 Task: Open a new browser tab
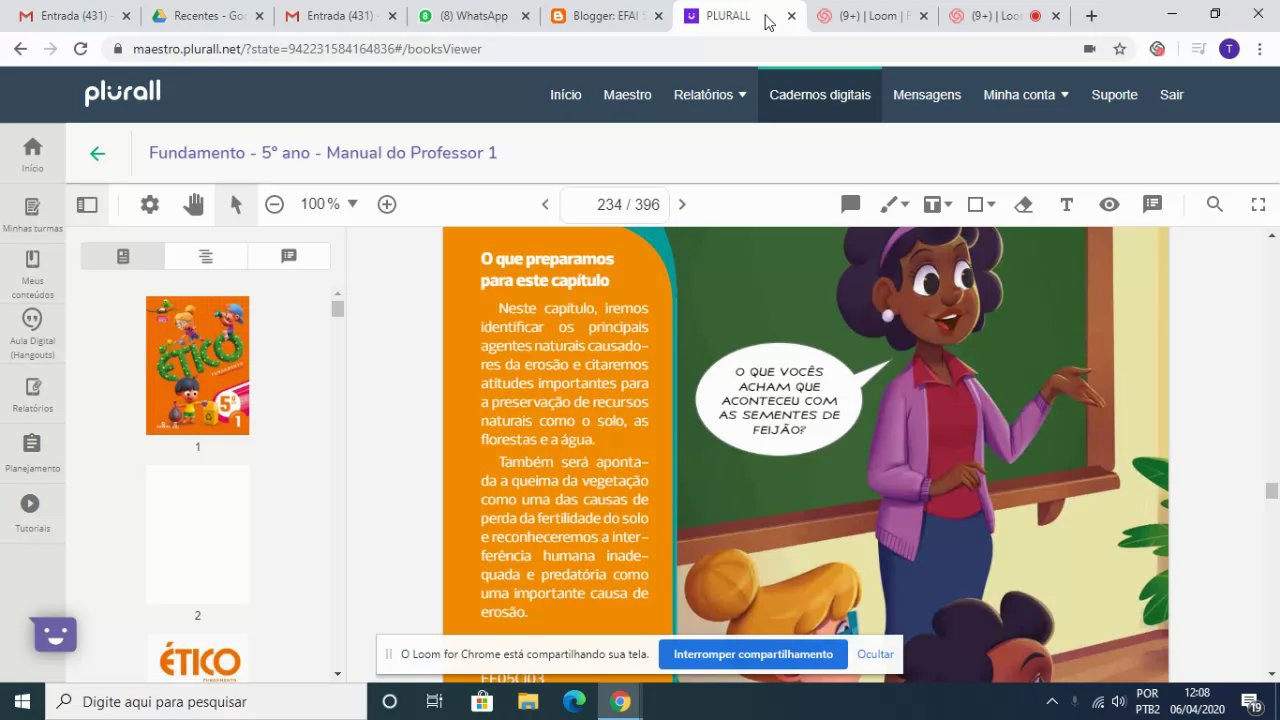(1091, 16)
